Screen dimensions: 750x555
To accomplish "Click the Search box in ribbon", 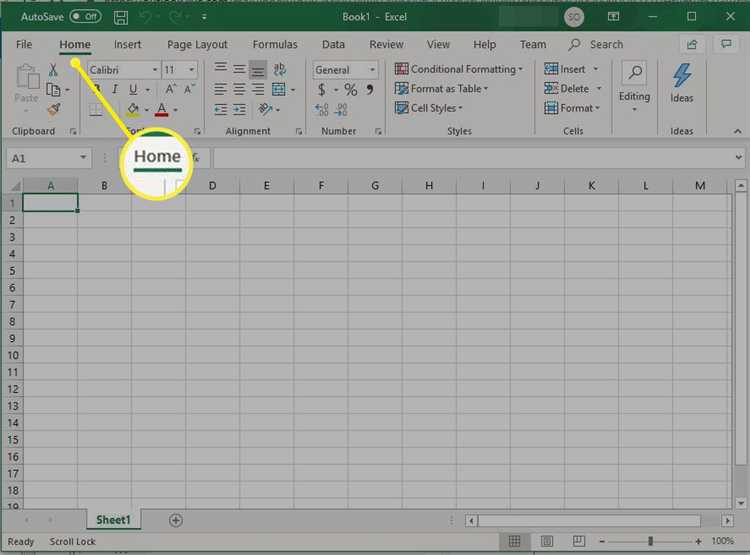I will [x=596, y=44].
